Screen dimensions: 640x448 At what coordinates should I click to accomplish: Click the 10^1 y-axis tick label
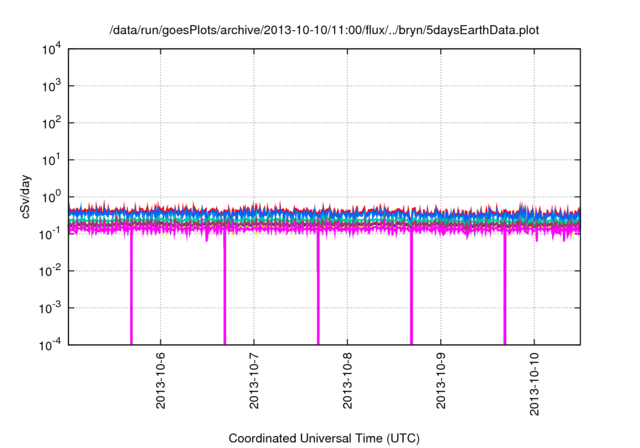pyautogui.click(x=51, y=160)
